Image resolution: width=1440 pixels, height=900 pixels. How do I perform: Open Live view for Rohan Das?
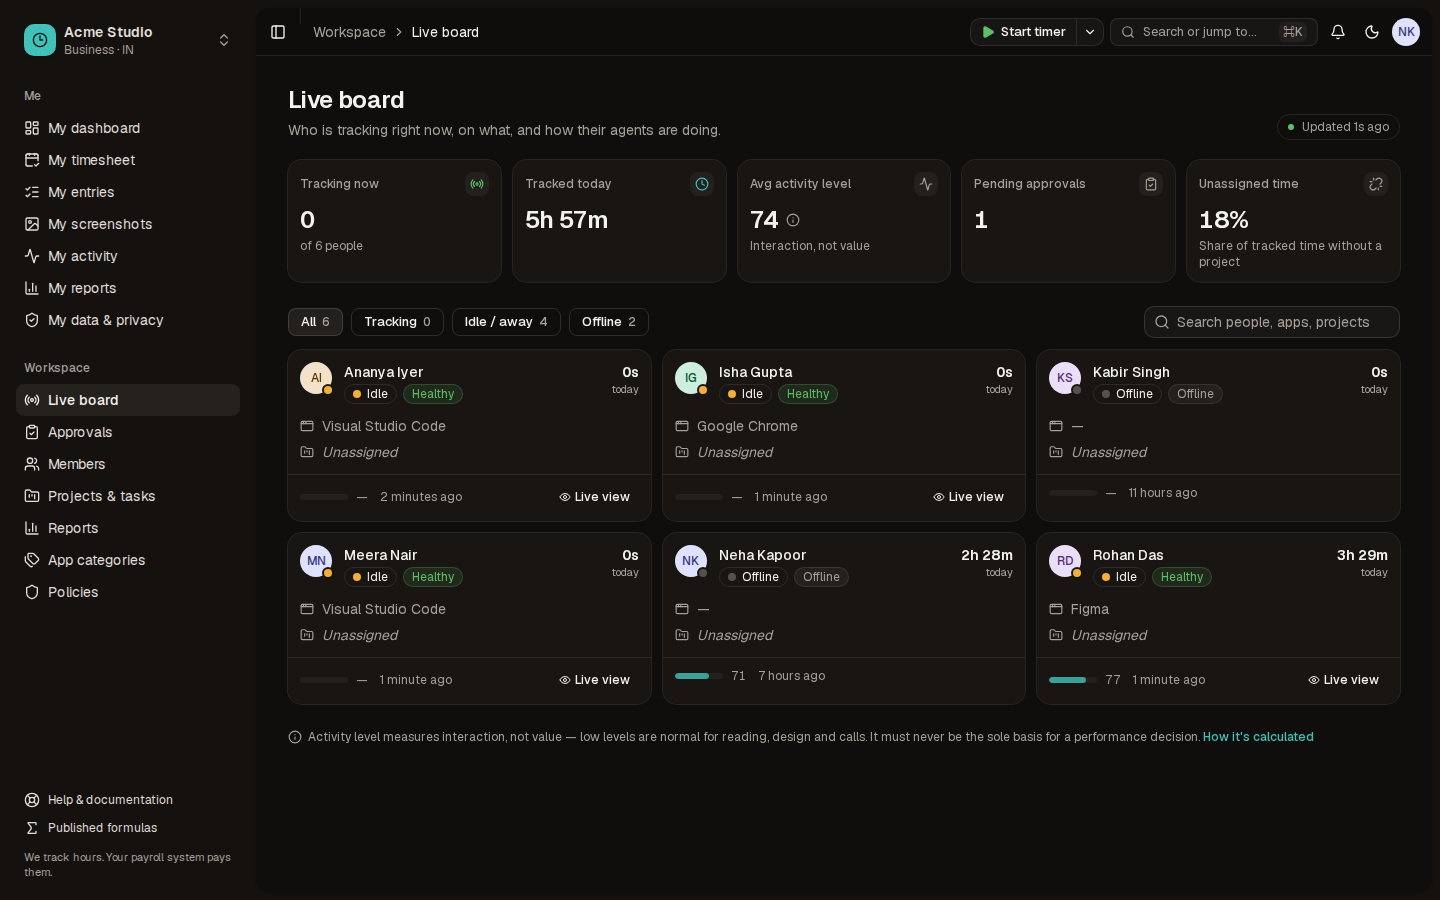[1343, 680]
